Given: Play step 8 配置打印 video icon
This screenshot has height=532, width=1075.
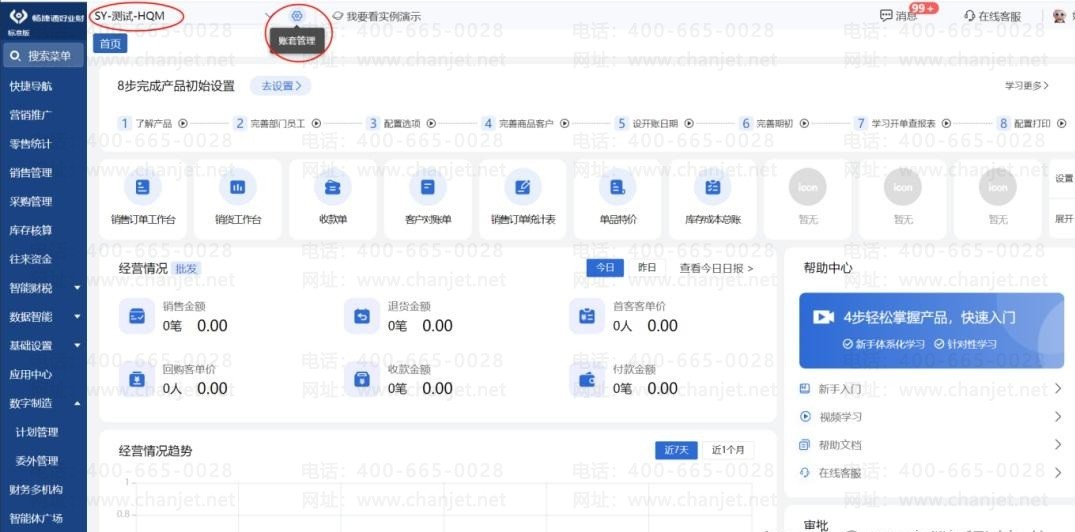Looking at the screenshot, I should (x=1062, y=124).
